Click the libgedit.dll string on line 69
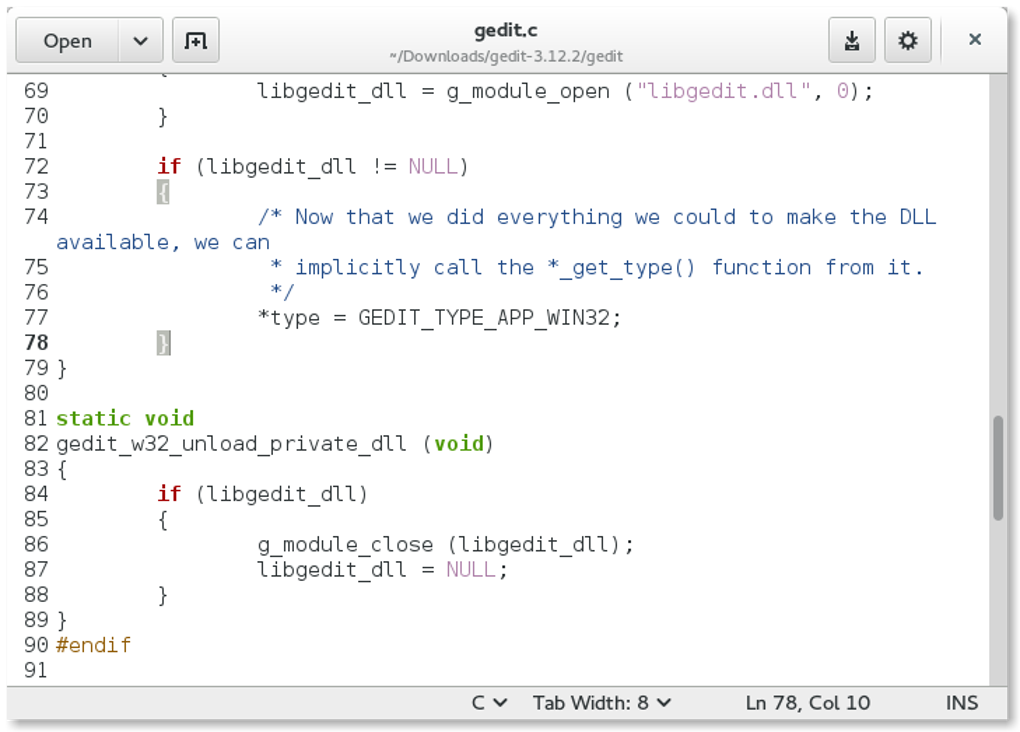The height and width of the screenshot is (732, 1020). tap(720, 90)
